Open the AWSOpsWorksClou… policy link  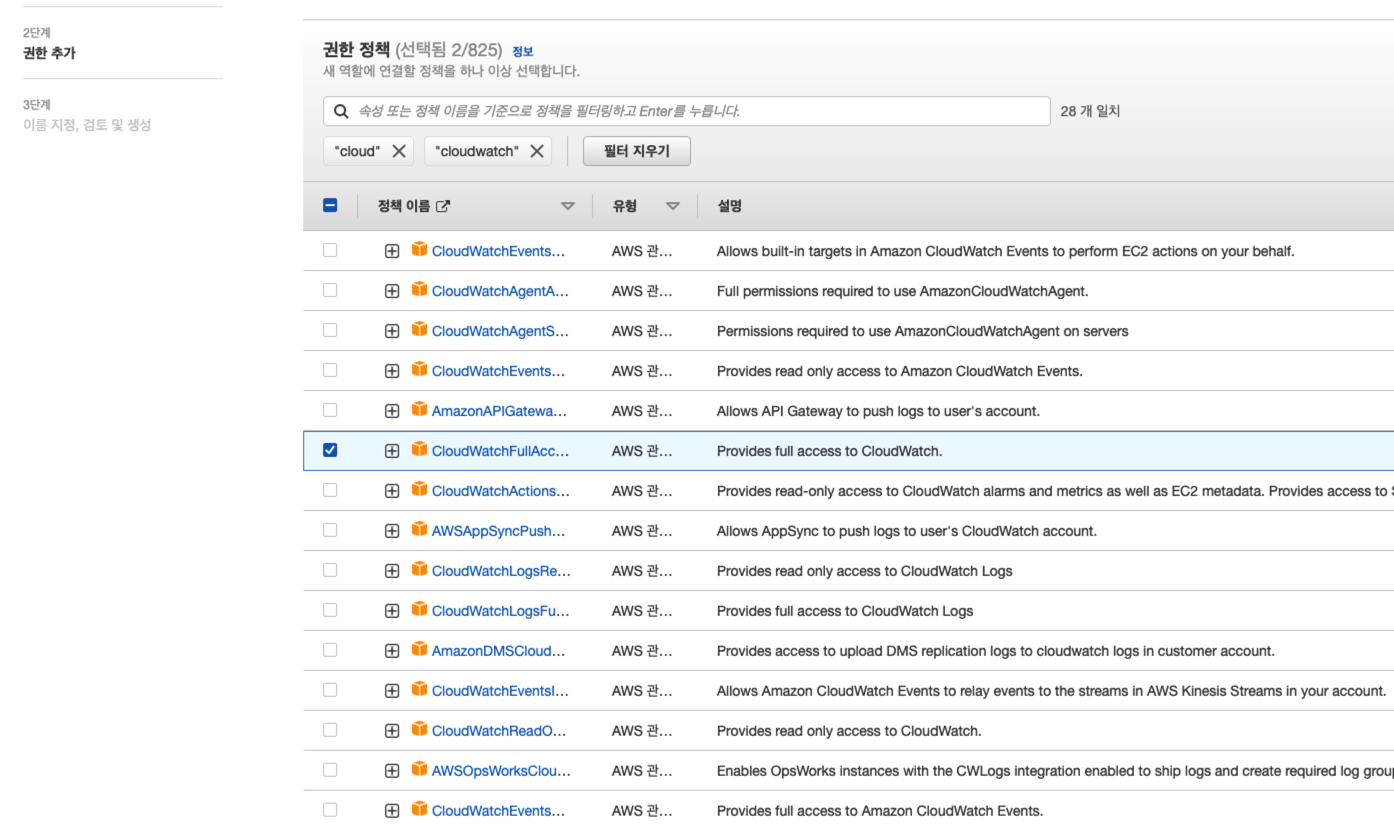pyautogui.click(x=501, y=771)
